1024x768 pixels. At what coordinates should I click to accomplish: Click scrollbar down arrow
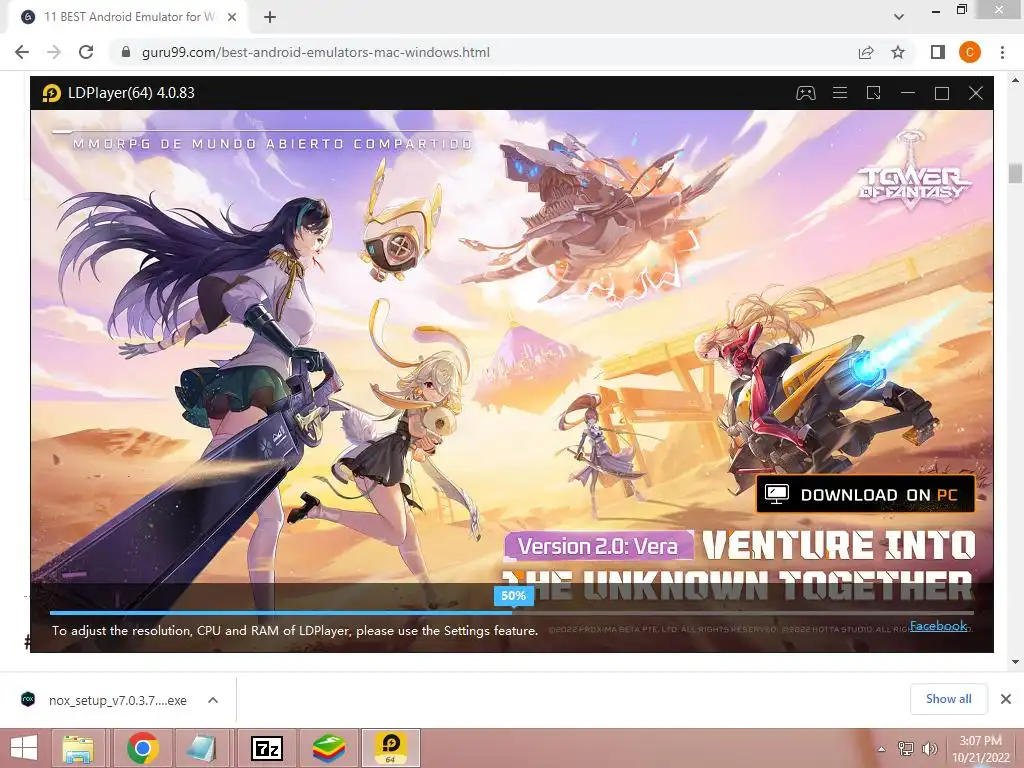pos(1015,662)
